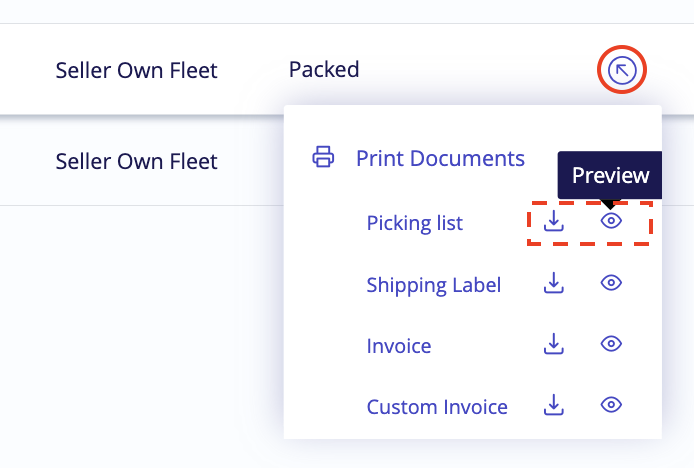Preview the Shipping Label via eye icon
Image resolution: width=694 pixels, height=468 pixels.
(x=611, y=282)
